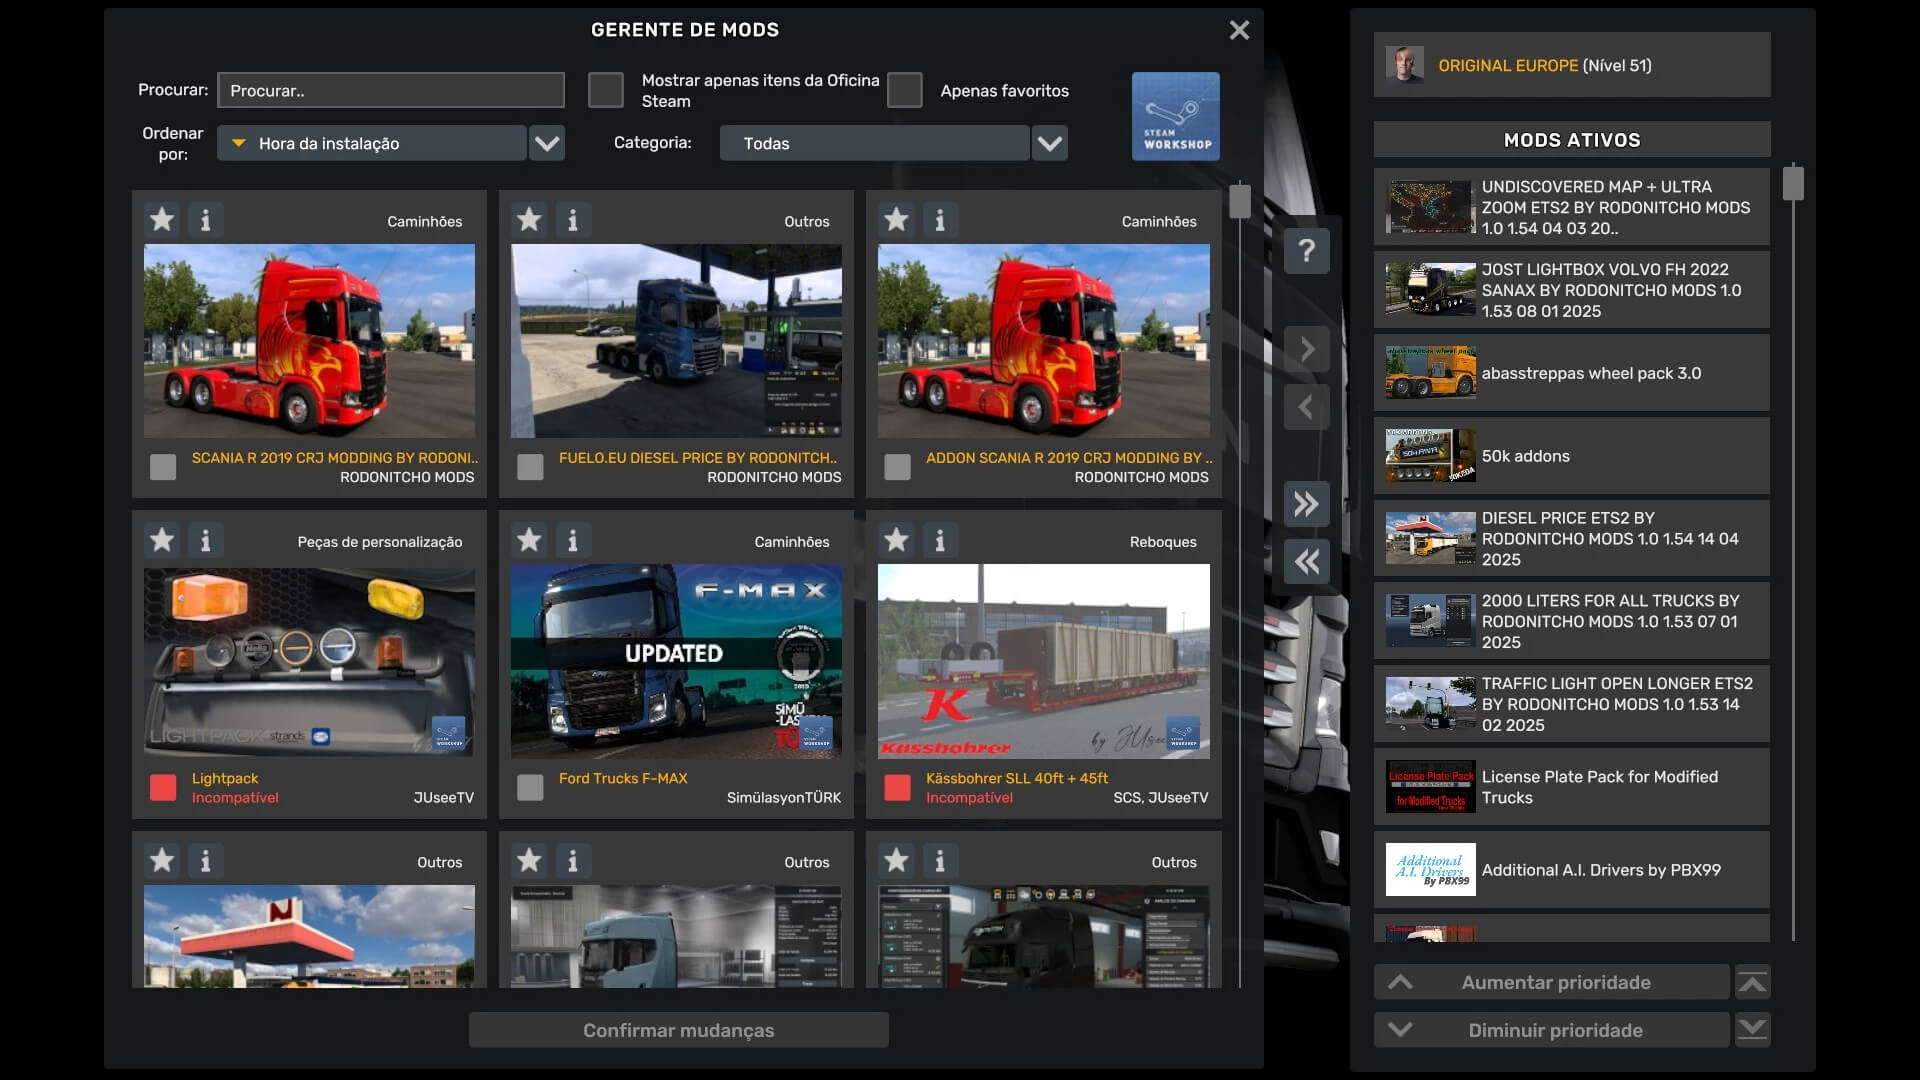The image size is (1920, 1080).
Task: Enable Mostrar apenas itens da Oficina Steam
Action: 605,90
